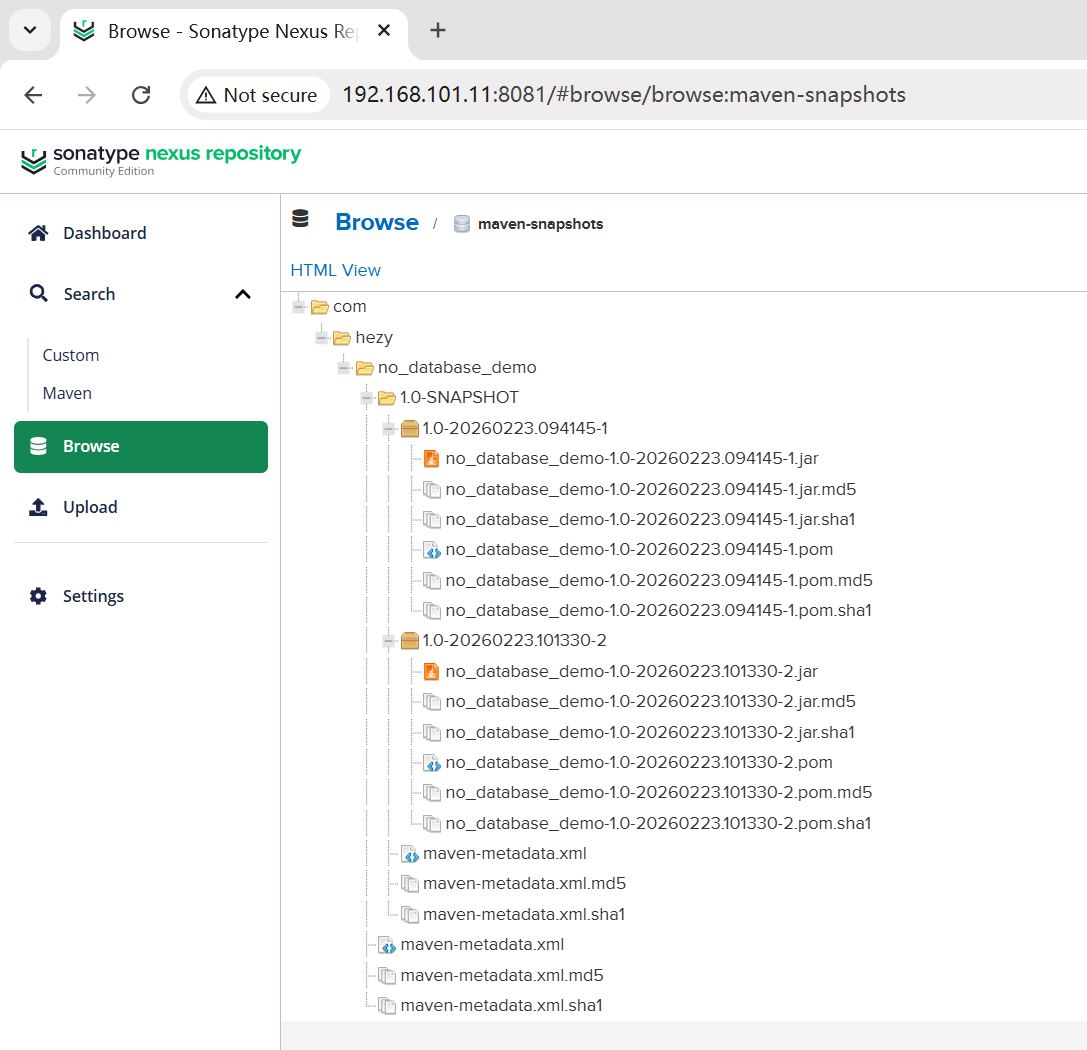Click the Settings gear icon
1087x1050 pixels.
coord(38,596)
